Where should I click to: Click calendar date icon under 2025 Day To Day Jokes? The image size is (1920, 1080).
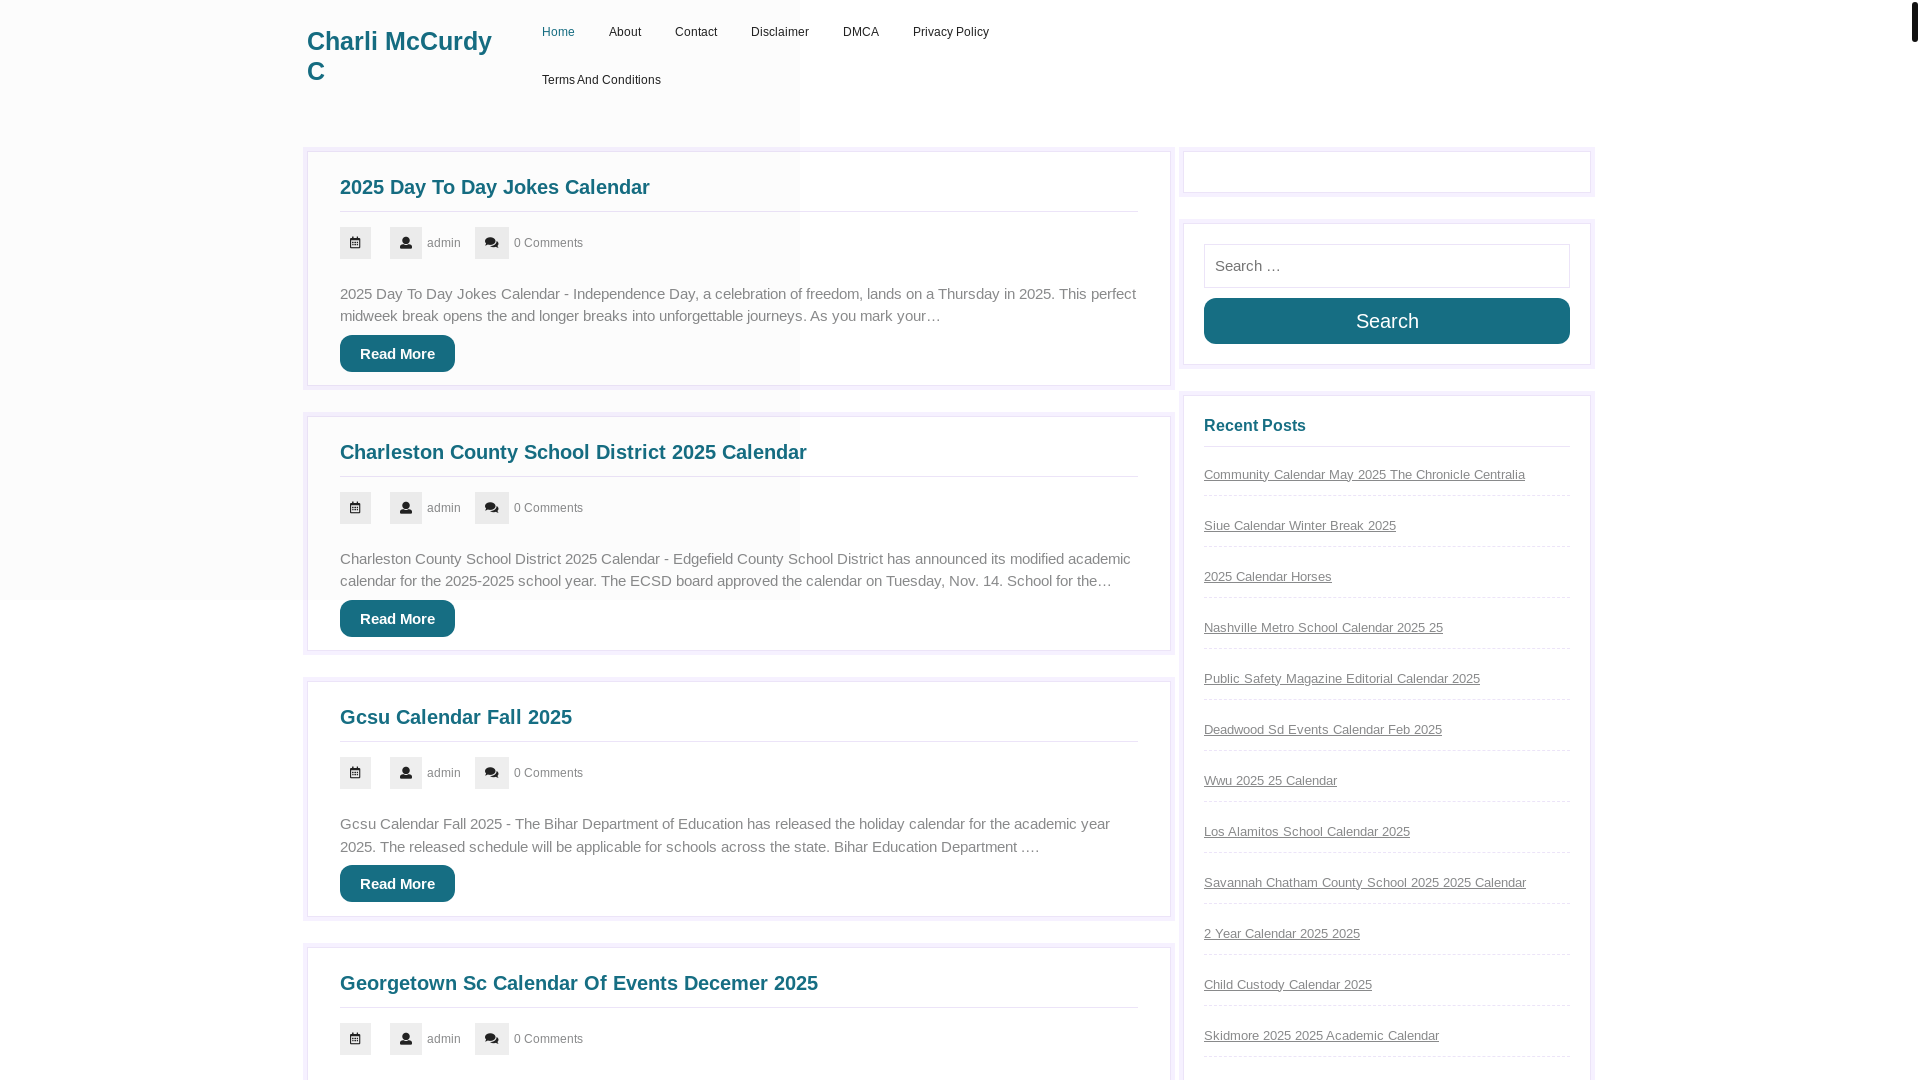click(x=355, y=243)
